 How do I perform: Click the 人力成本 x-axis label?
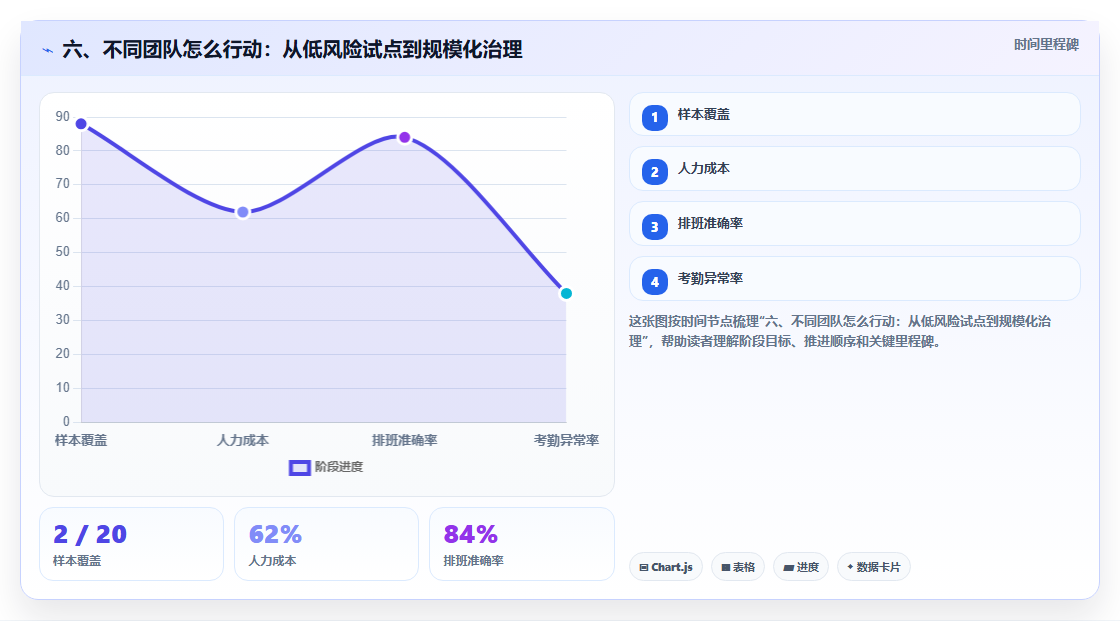[x=243, y=441]
